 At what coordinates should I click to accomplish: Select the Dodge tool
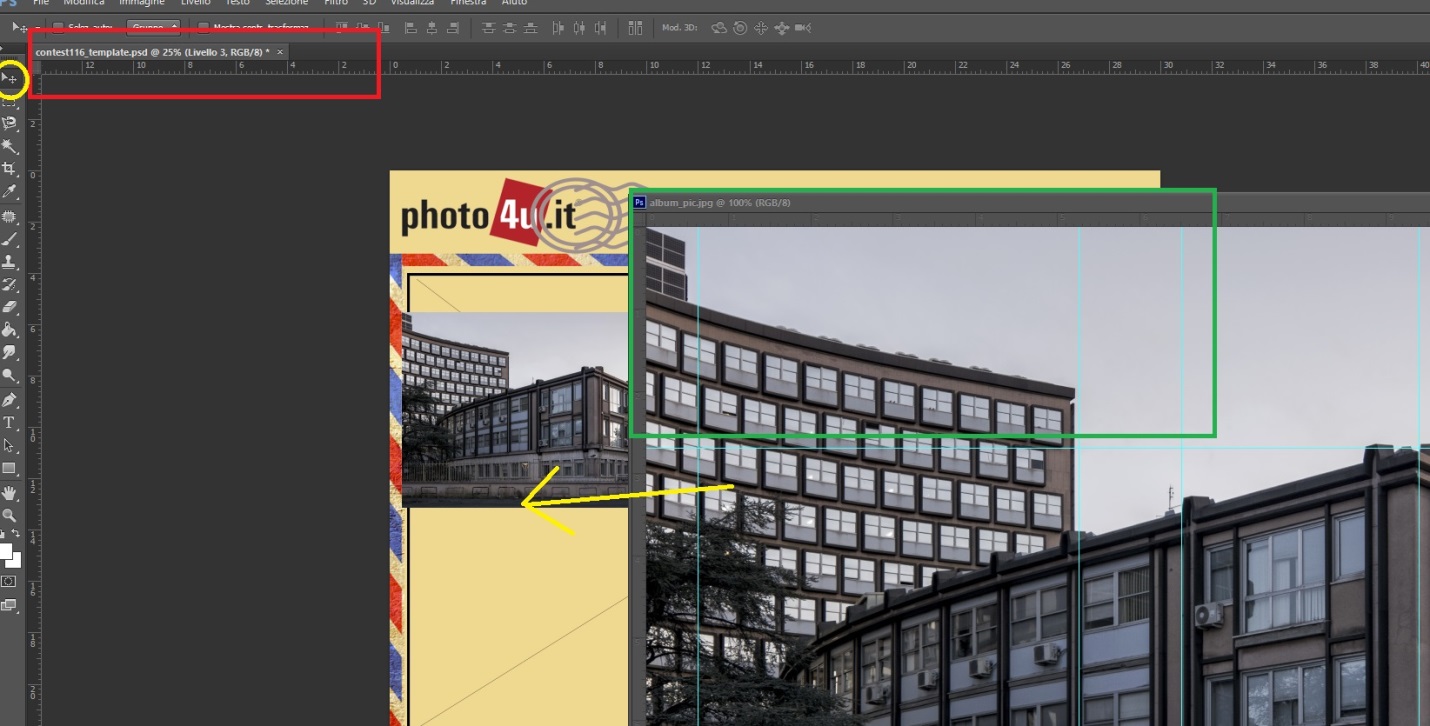(x=10, y=376)
